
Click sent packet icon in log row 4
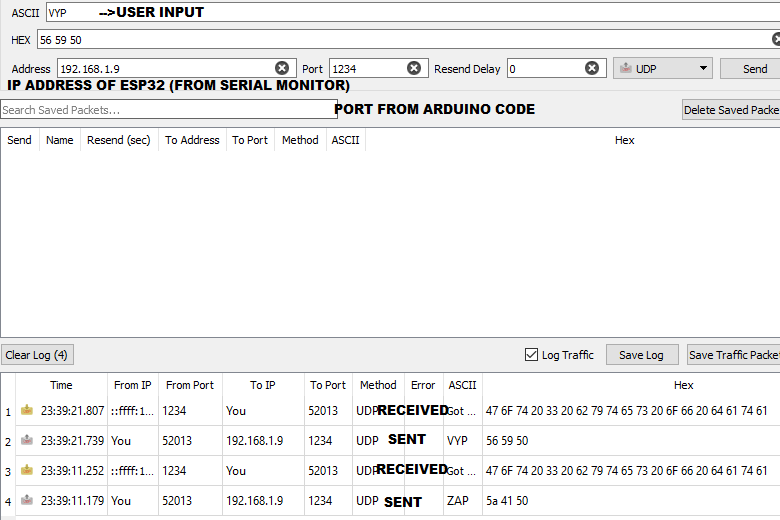pyautogui.click(x=27, y=500)
